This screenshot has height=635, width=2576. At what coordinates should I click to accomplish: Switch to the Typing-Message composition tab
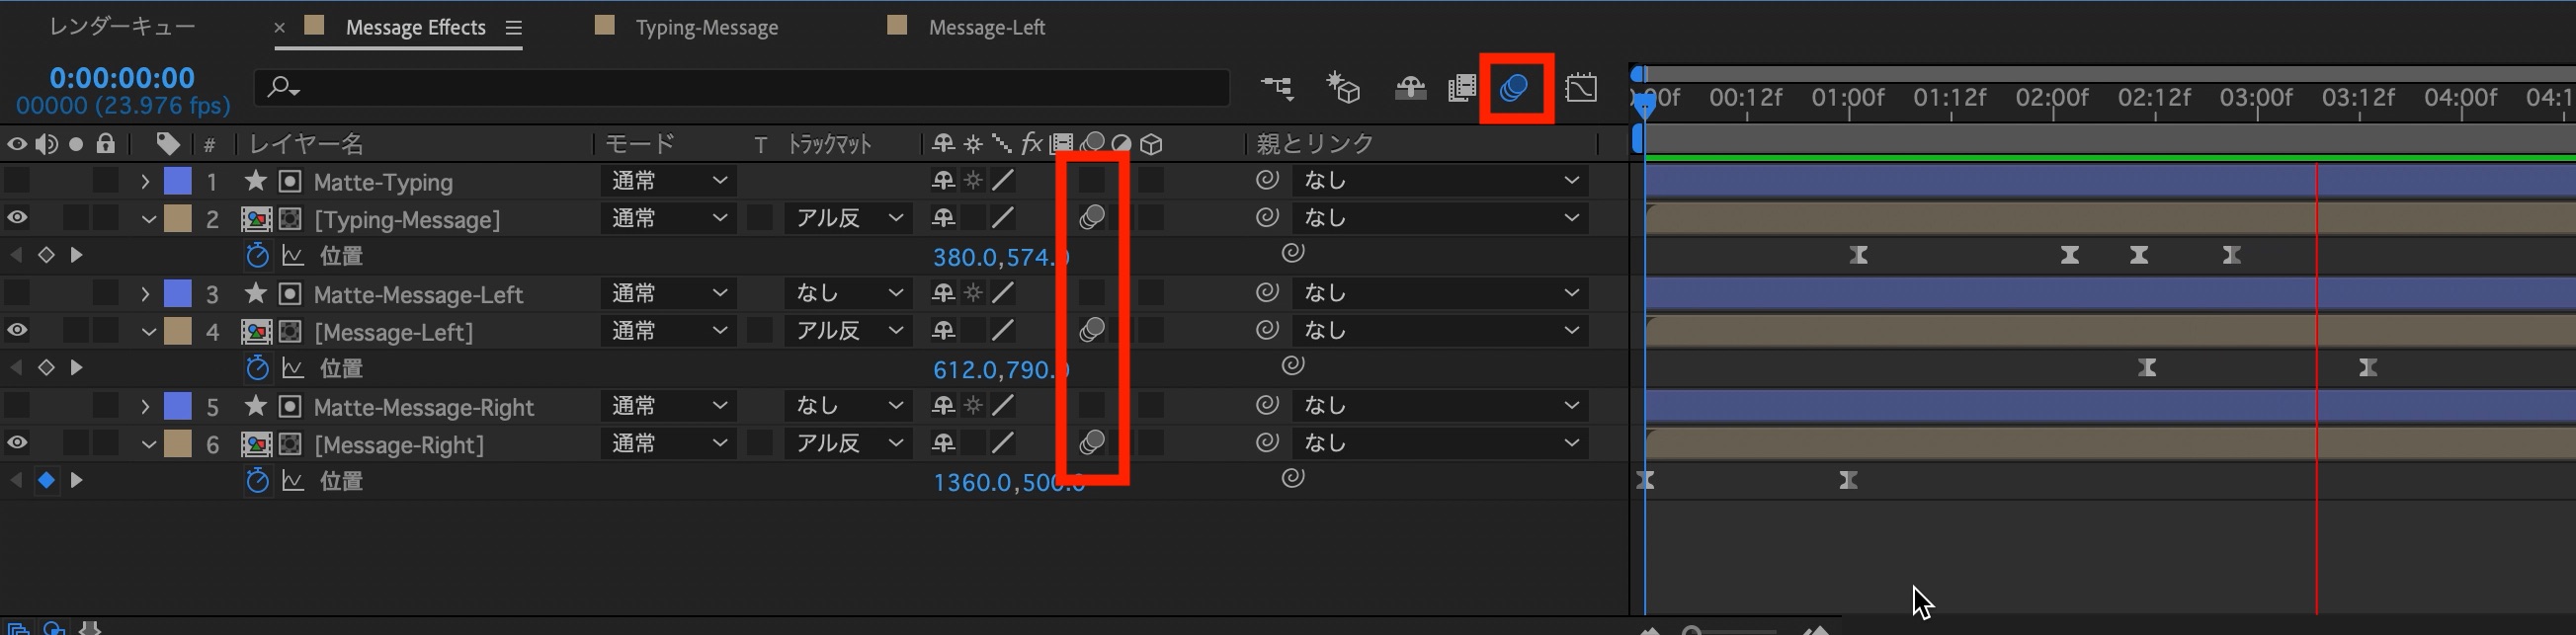(706, 28)
